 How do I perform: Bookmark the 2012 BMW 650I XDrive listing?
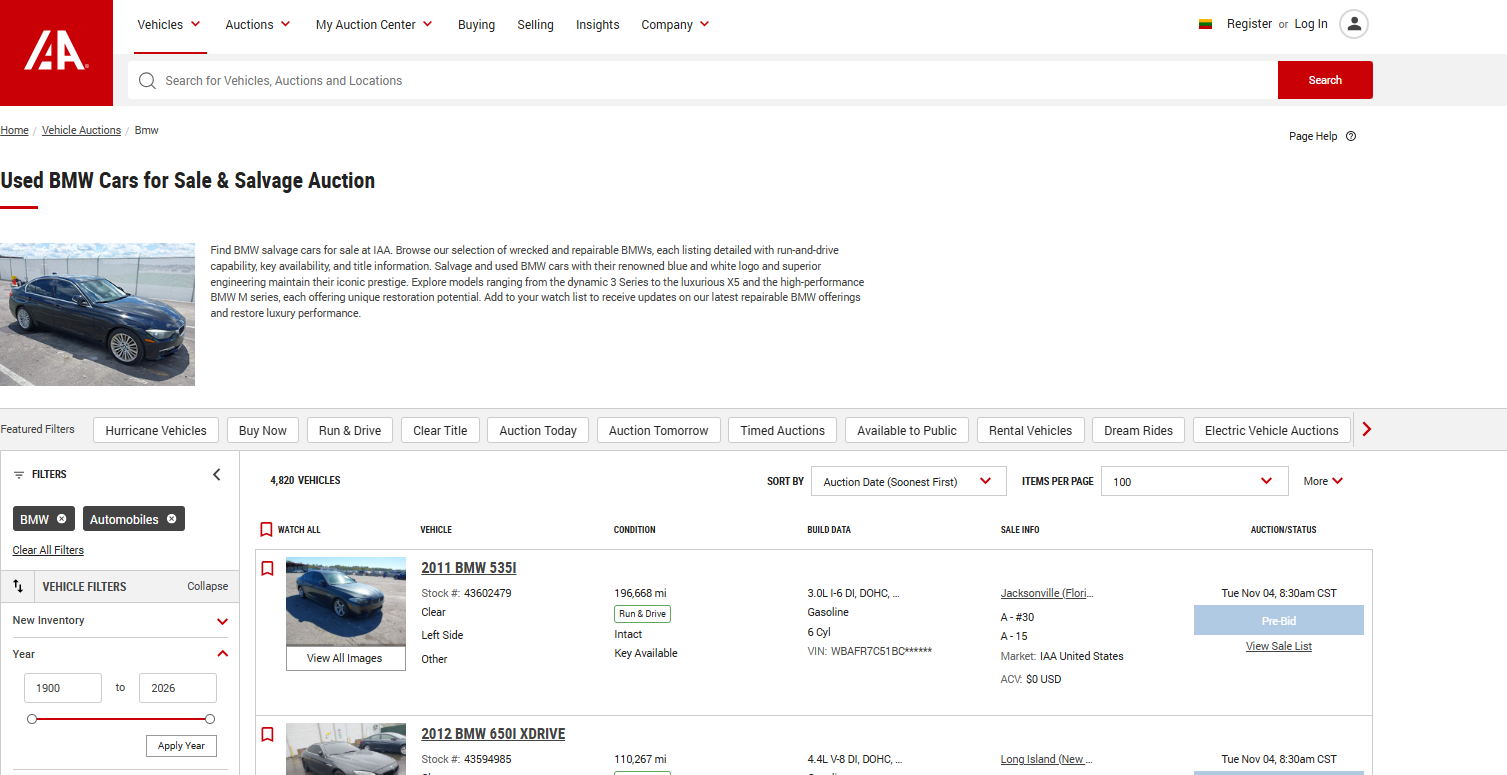(x=267, y=735)
